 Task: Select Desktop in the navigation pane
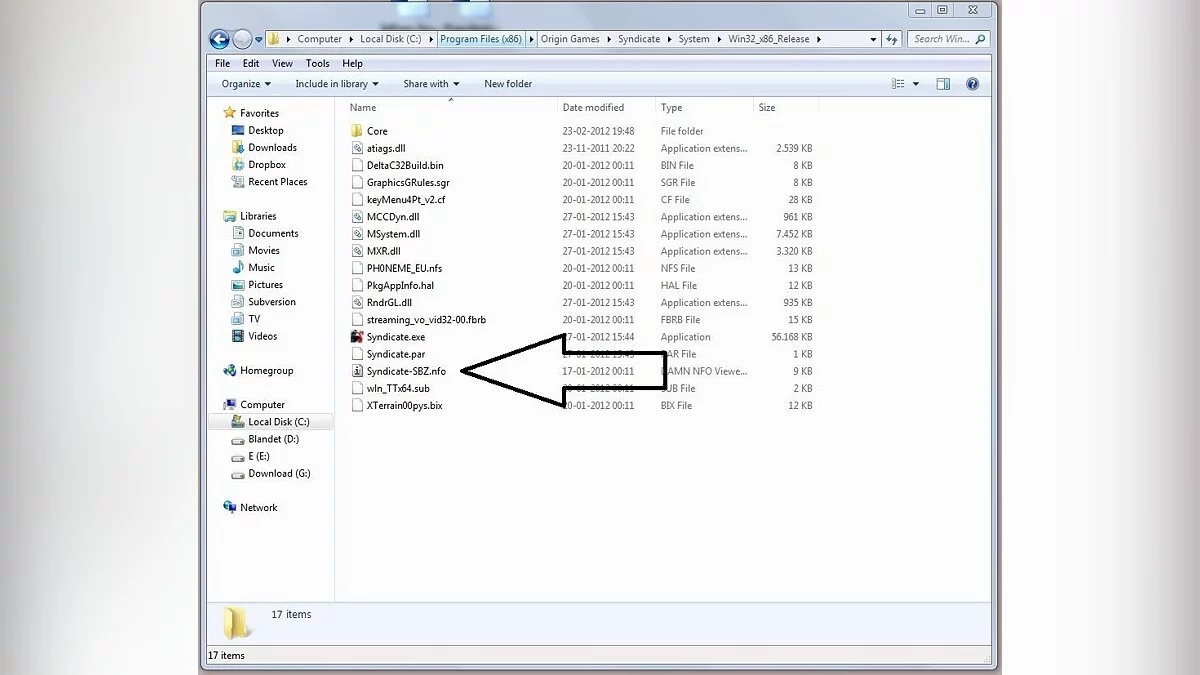266,130
